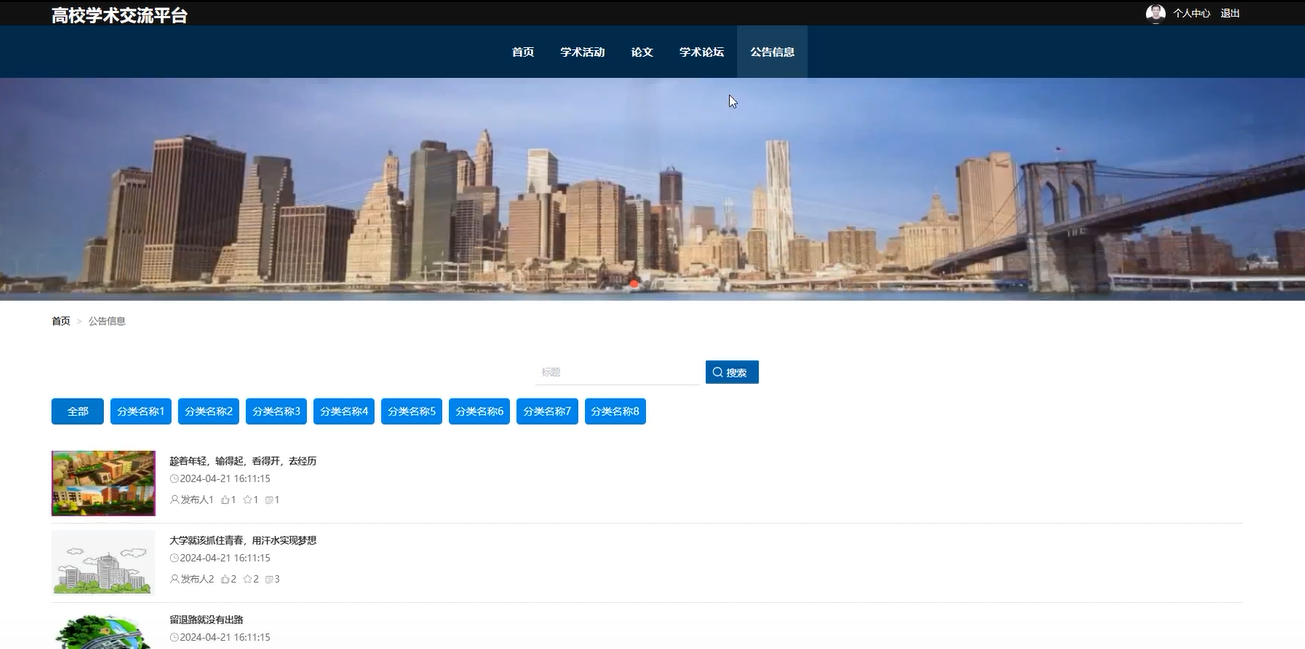The width and height of the screenshot is (1305, 649).
Task: Filter by 分类名称7
Action: (547, 411)
